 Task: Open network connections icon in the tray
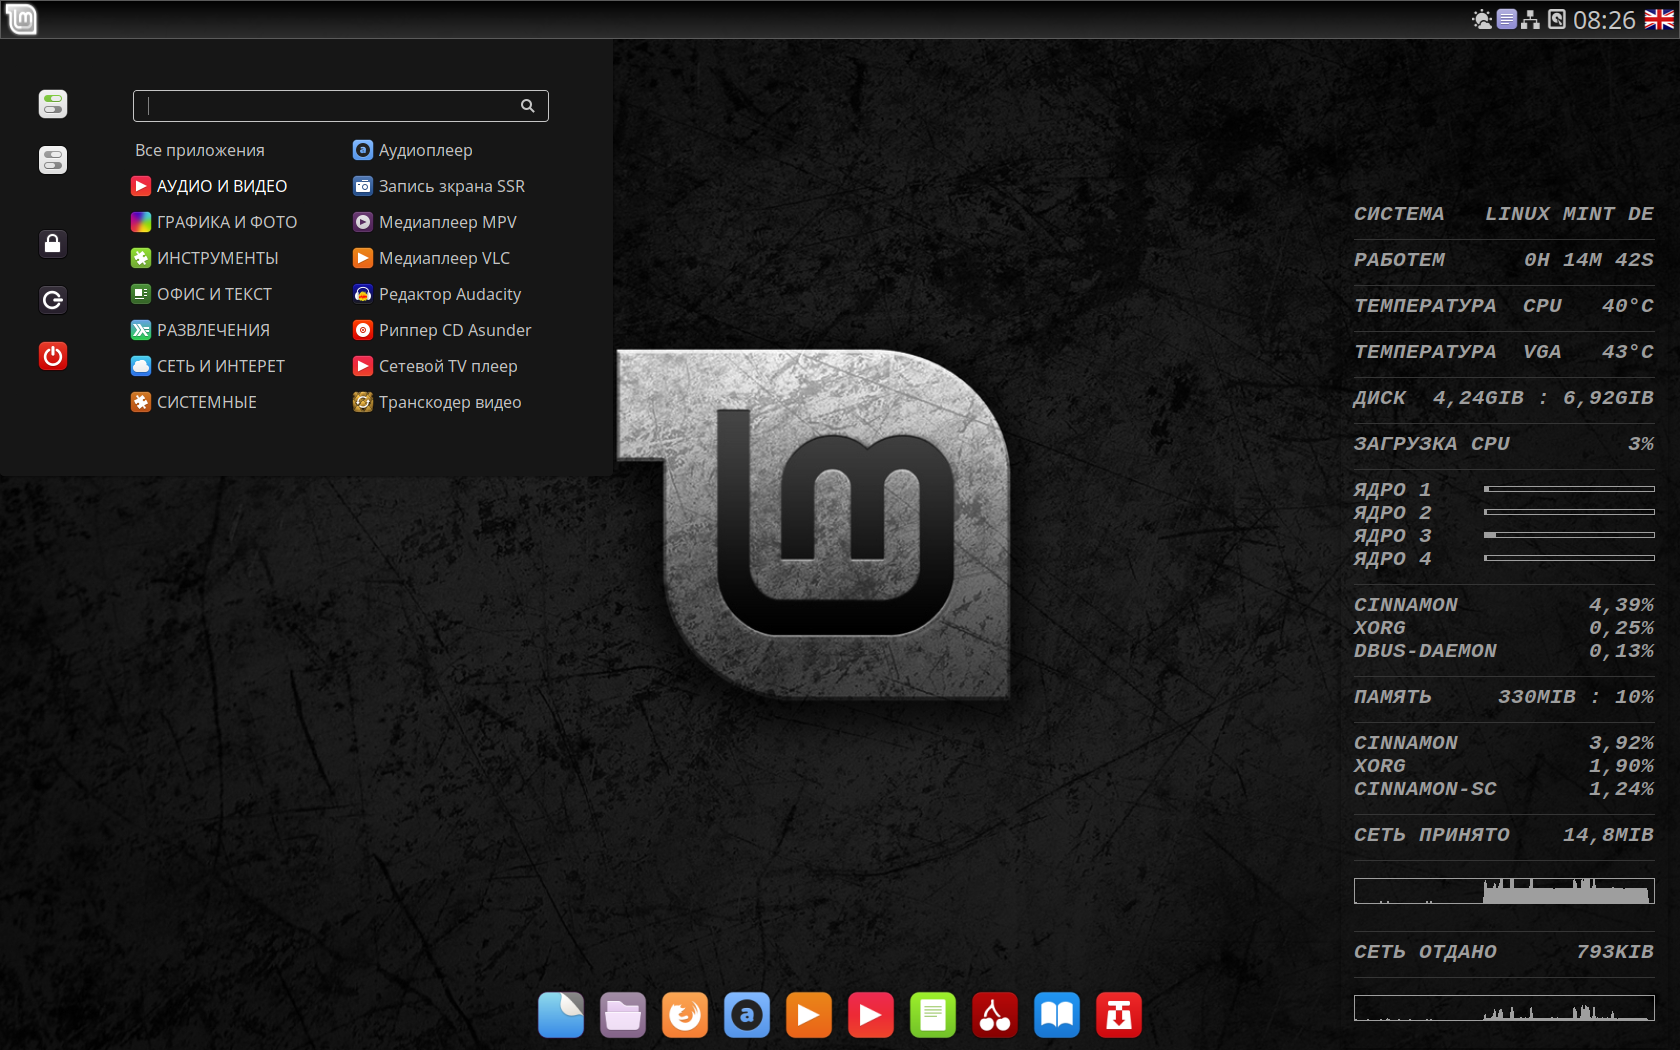pos(1530,19)
